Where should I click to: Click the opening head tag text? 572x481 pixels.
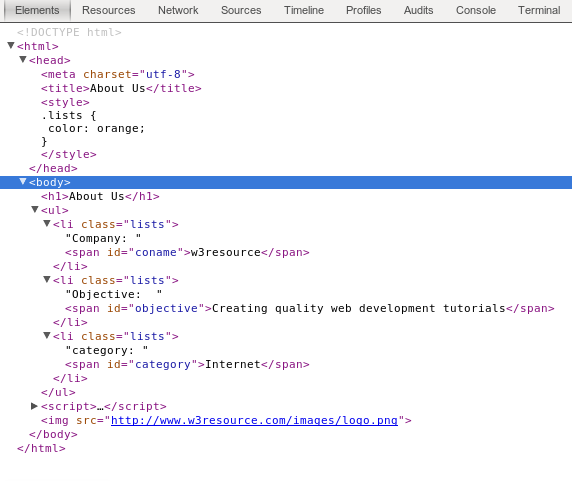[x=50, y=60]
